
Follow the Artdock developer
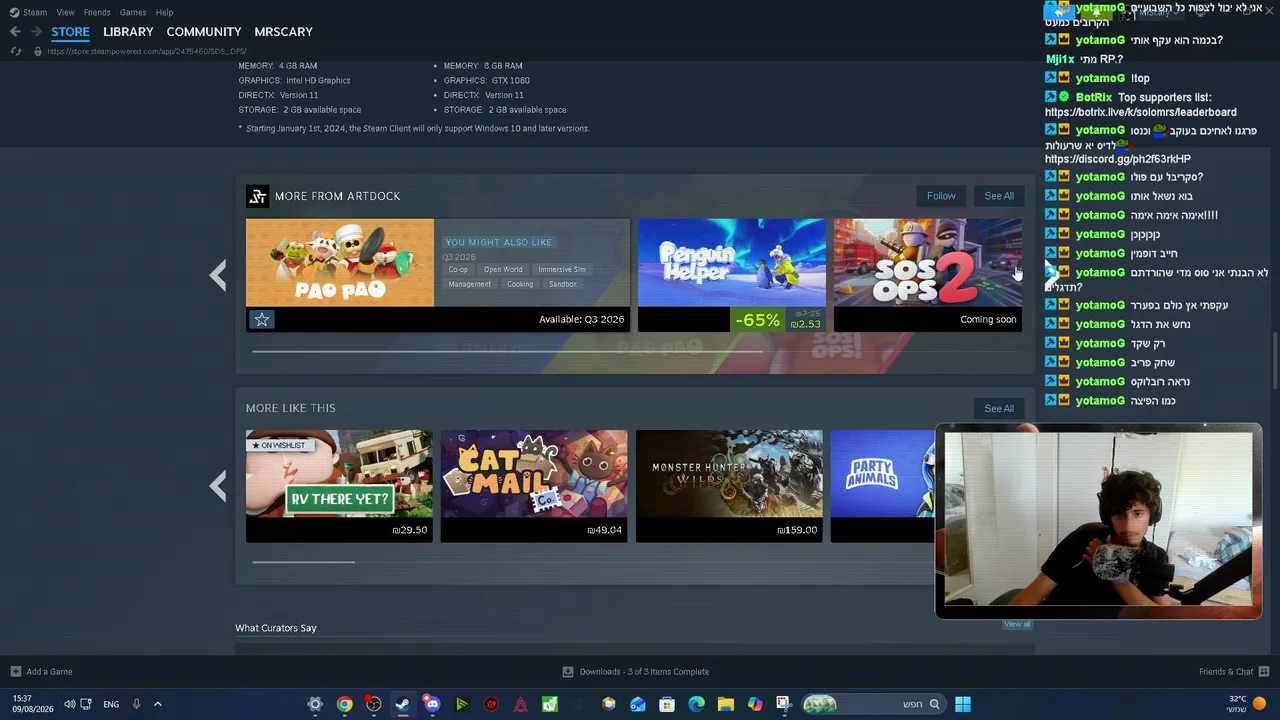click(941, 196)
